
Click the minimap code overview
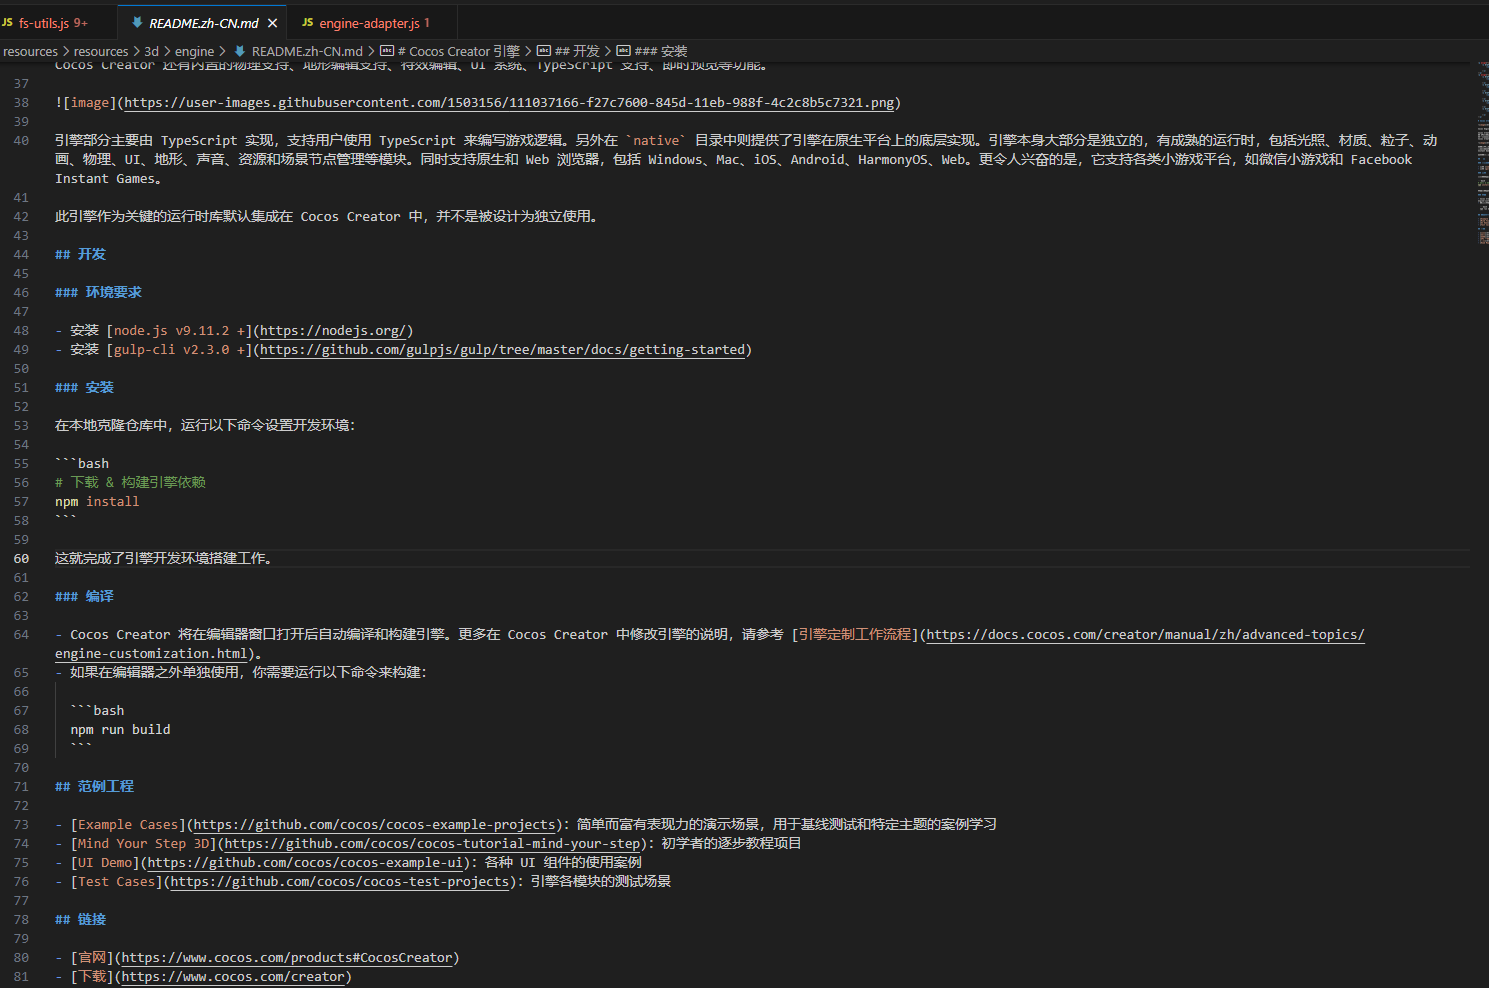coord(1482,153)
